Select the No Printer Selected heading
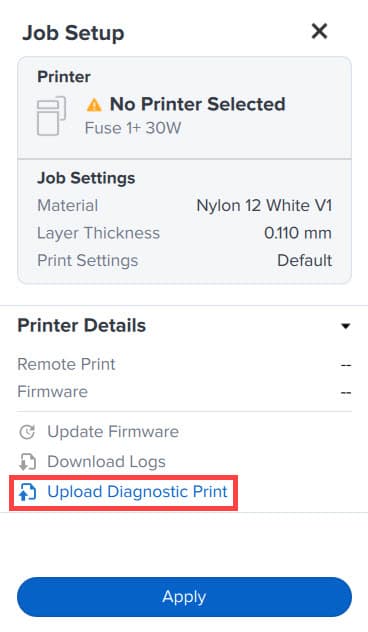 (198, 104)
